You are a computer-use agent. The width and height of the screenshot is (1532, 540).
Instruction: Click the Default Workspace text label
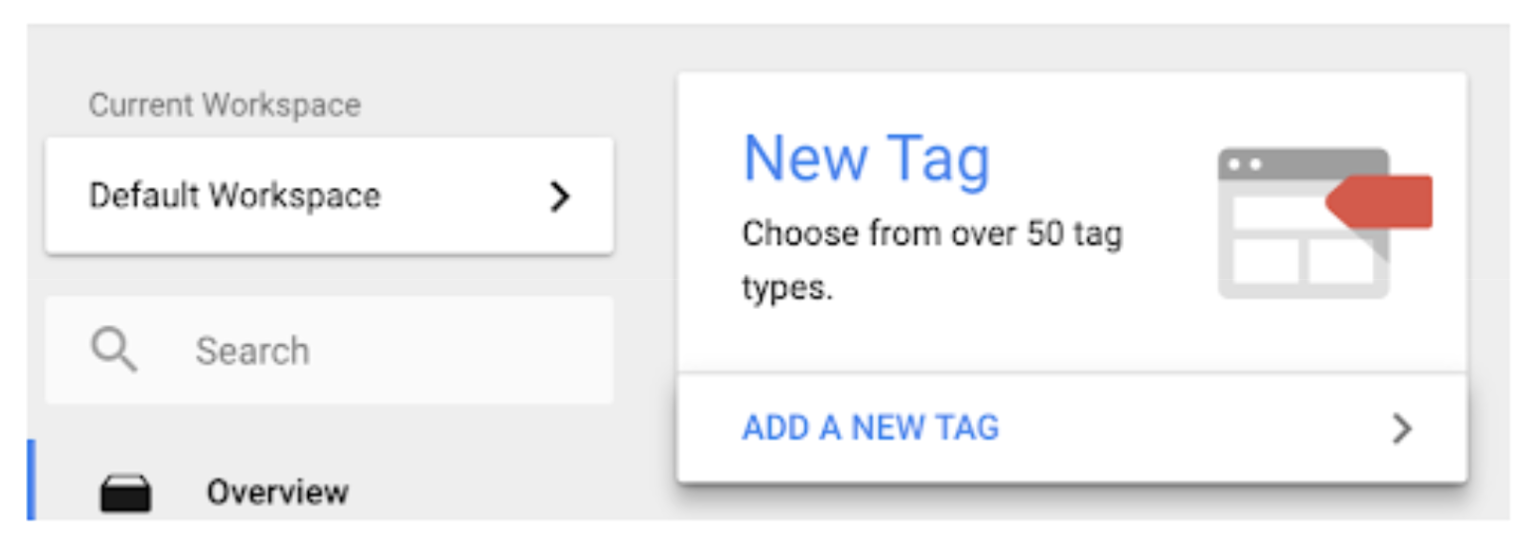tap(235, 195)
